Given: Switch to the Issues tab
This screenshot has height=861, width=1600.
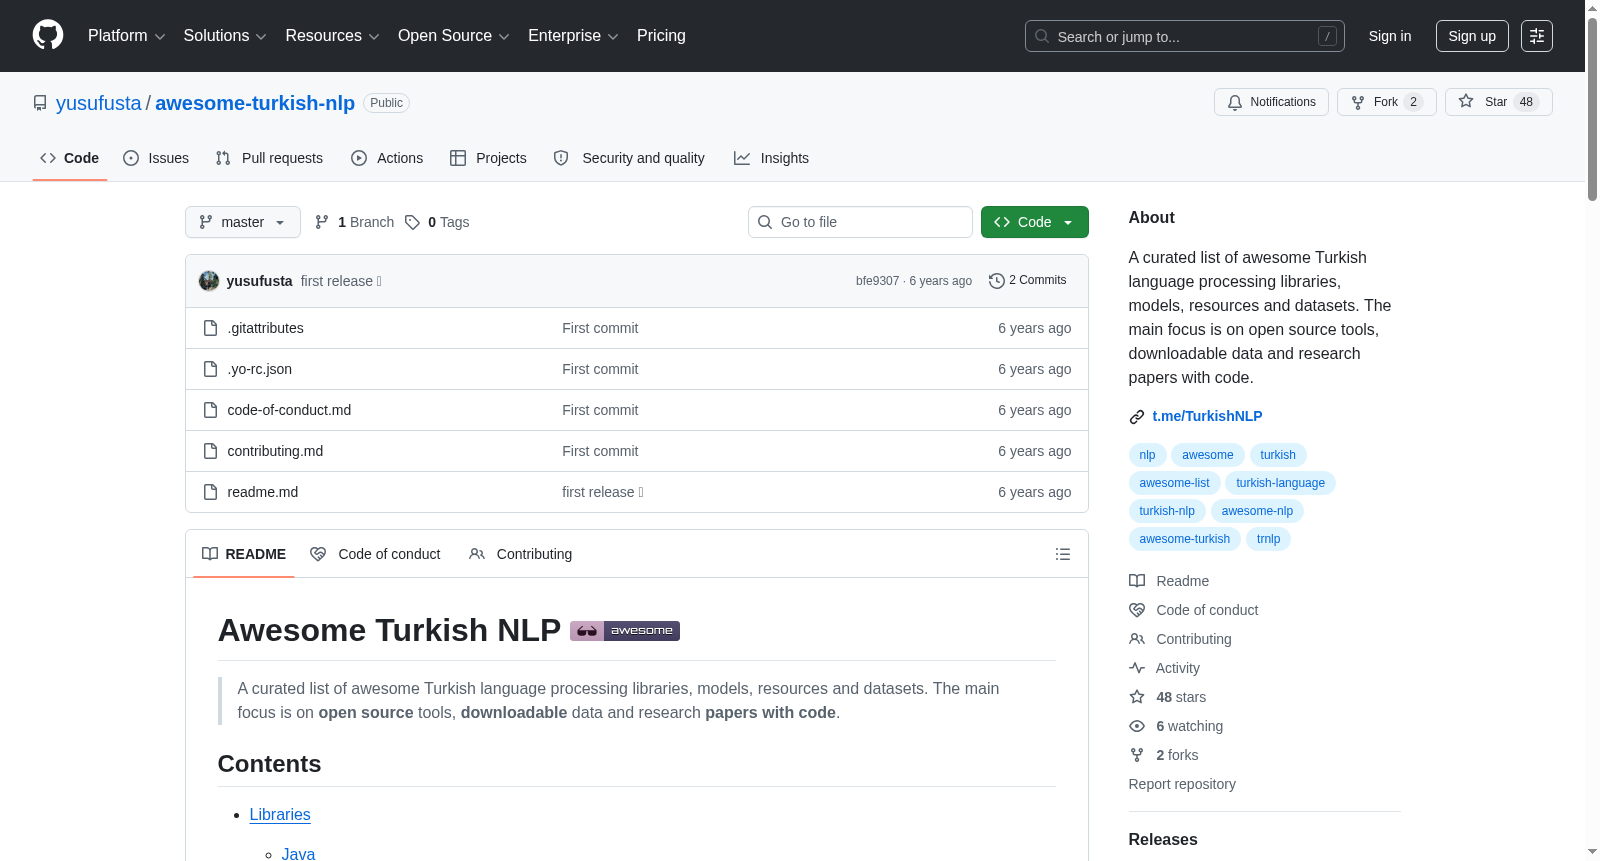Looking at the screenshot, I should point(156,158).
